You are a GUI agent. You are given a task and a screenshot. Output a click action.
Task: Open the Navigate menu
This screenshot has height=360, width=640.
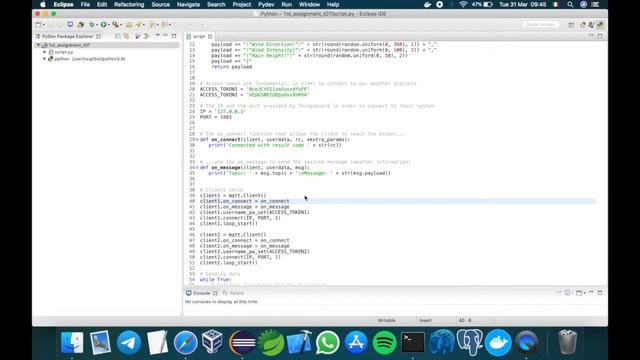188,4
